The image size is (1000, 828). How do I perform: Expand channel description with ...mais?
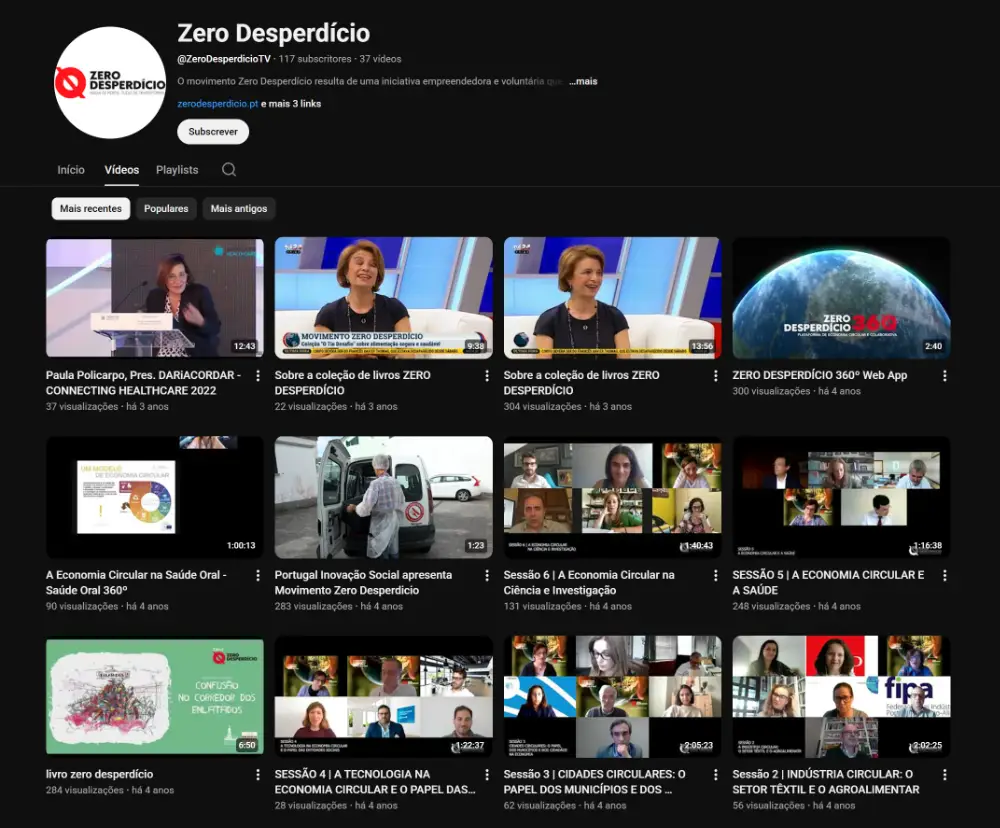pyautogui.click(x=583, y=81)
